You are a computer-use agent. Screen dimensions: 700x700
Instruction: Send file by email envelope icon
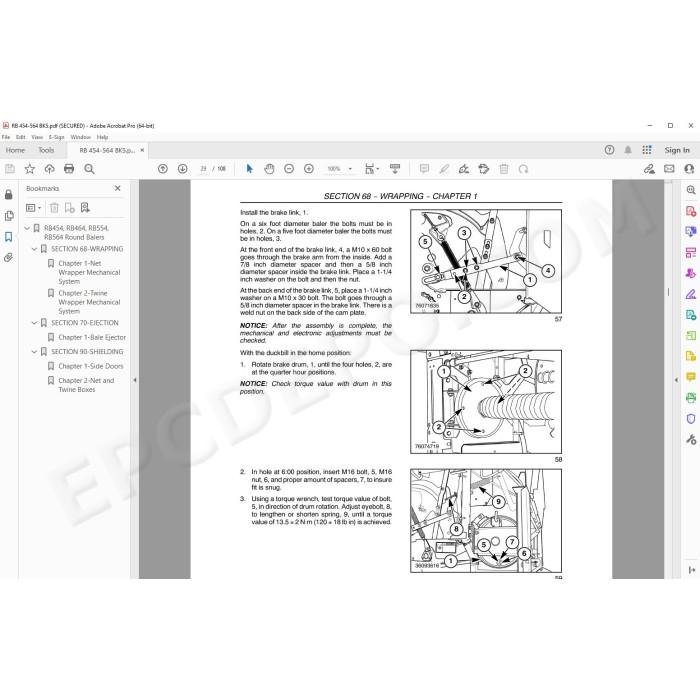click(x=669, y=169)
